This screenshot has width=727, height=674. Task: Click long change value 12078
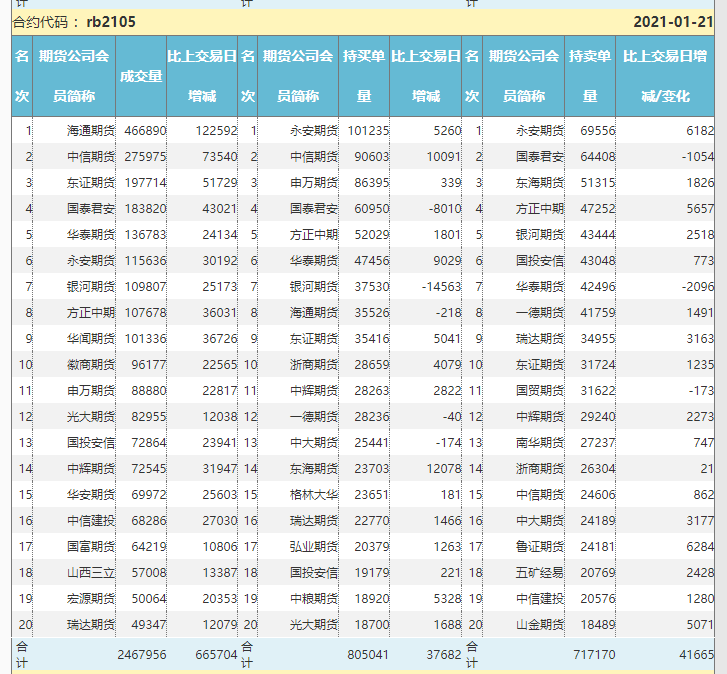click(444, 469)
